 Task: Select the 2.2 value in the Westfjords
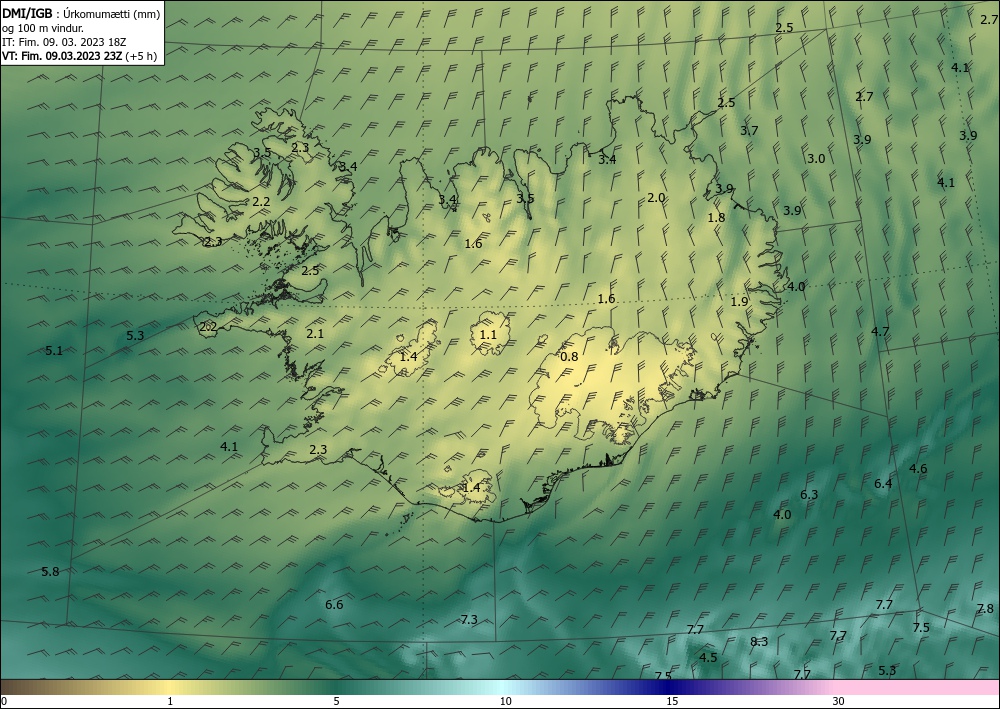261,202
